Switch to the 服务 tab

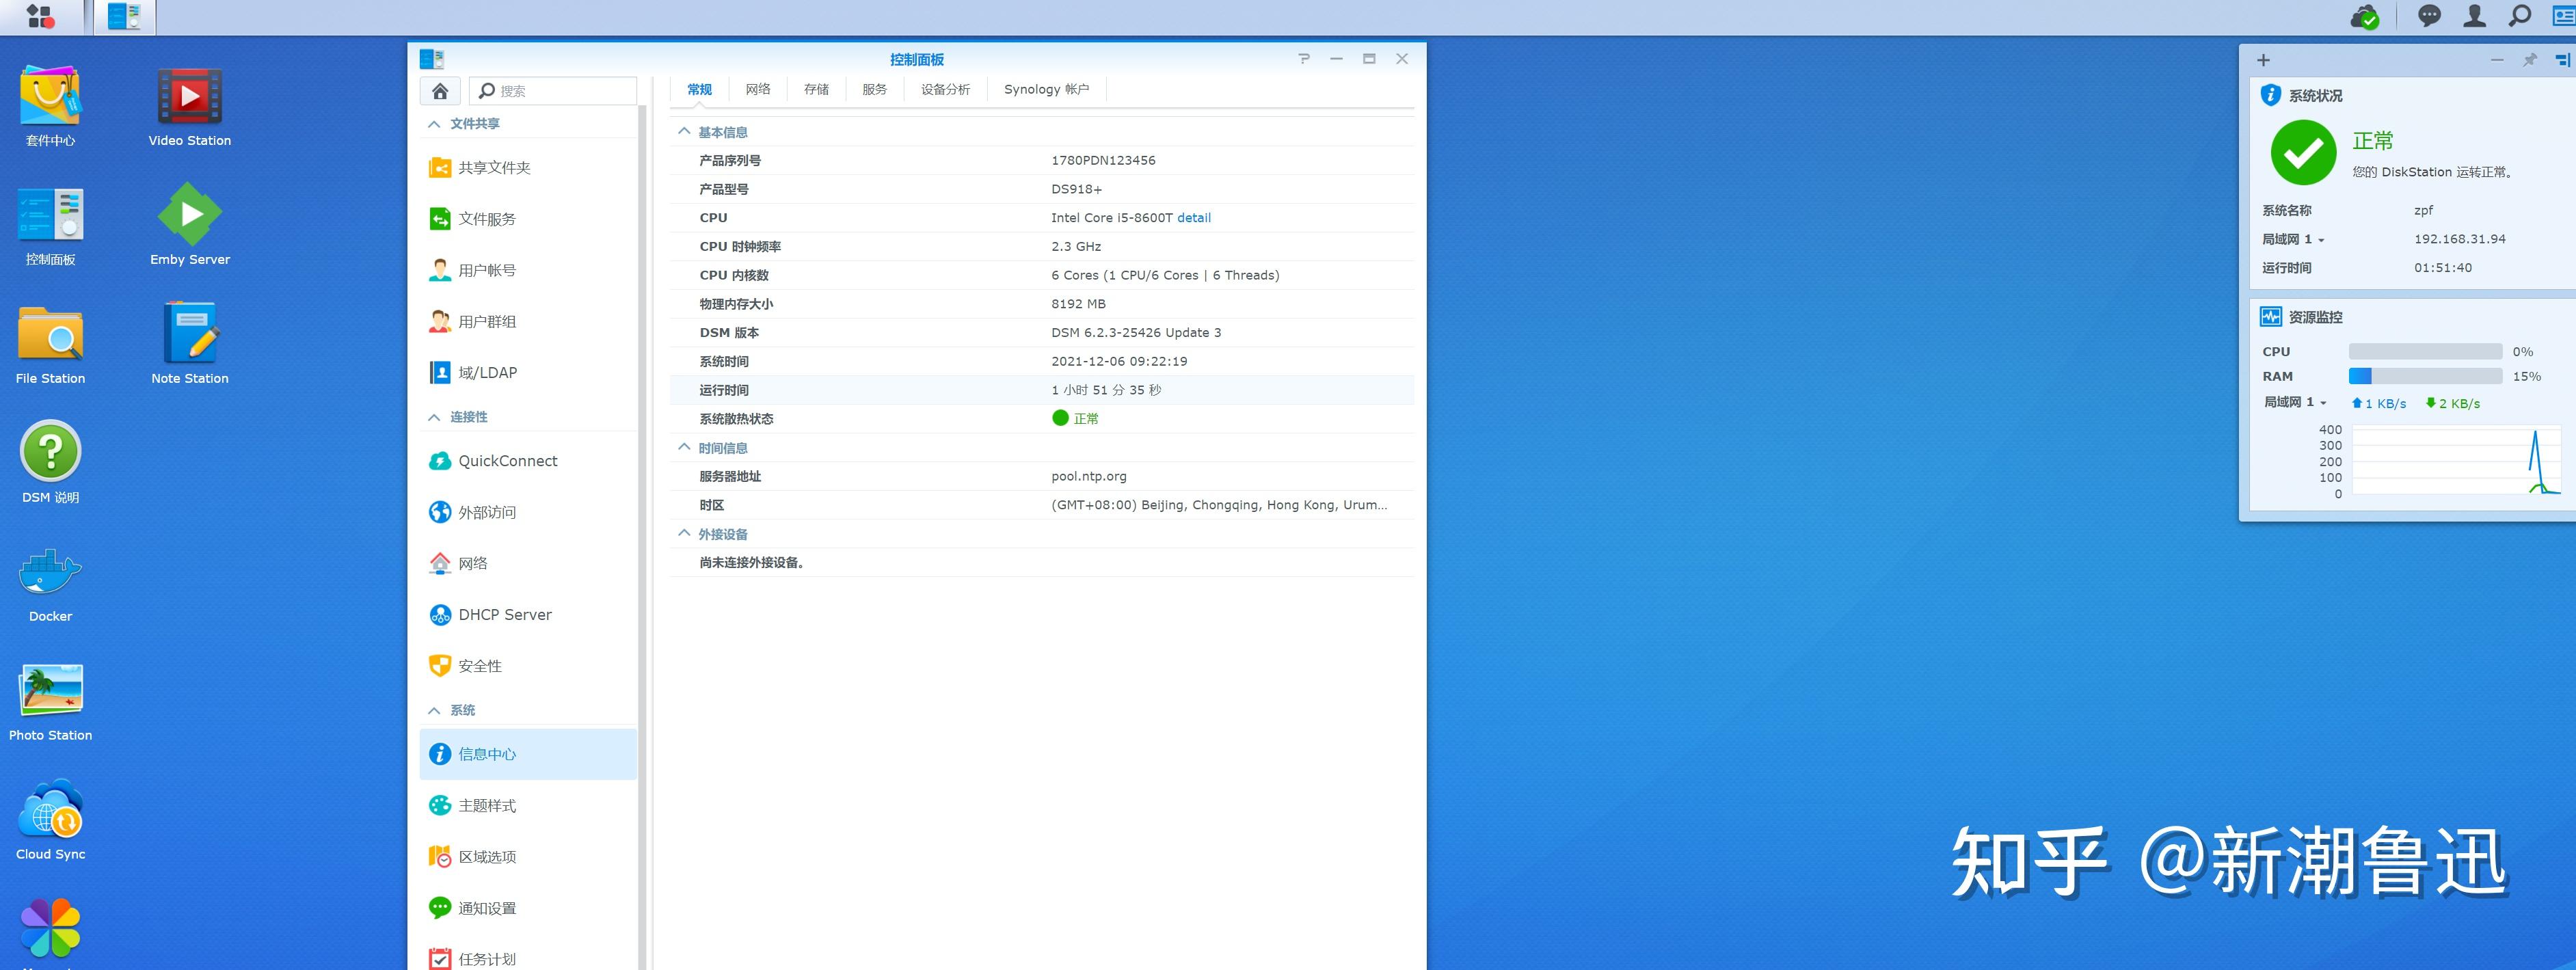874,90
